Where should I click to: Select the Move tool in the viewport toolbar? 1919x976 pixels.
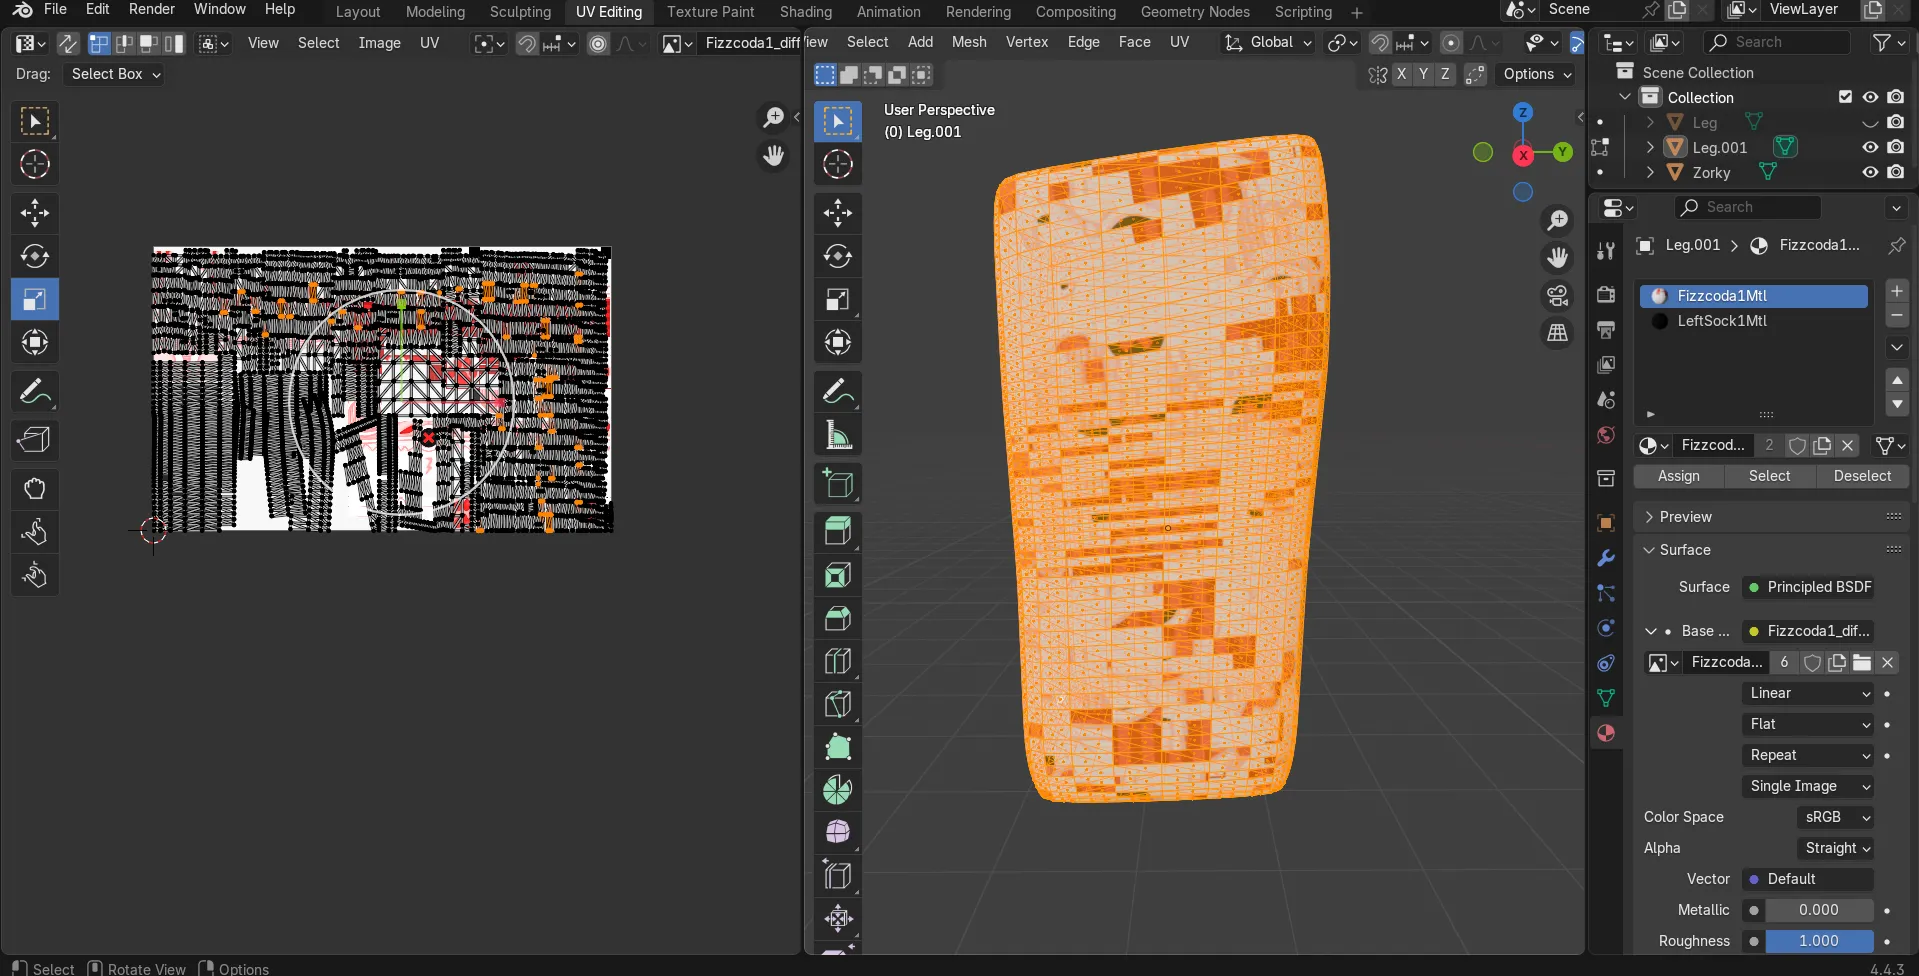(x=837, y=213)
